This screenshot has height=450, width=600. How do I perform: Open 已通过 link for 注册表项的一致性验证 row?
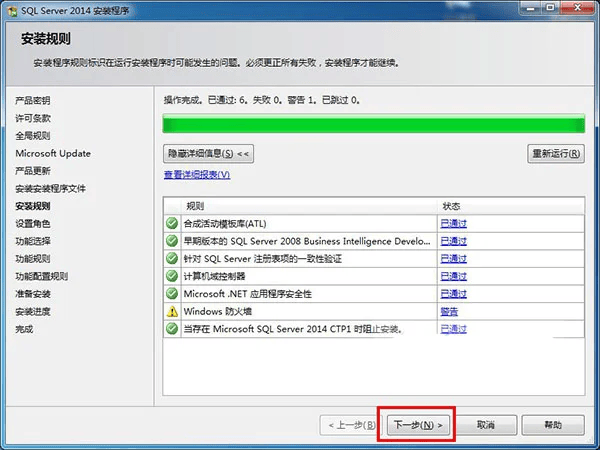[x=453, y=259]
